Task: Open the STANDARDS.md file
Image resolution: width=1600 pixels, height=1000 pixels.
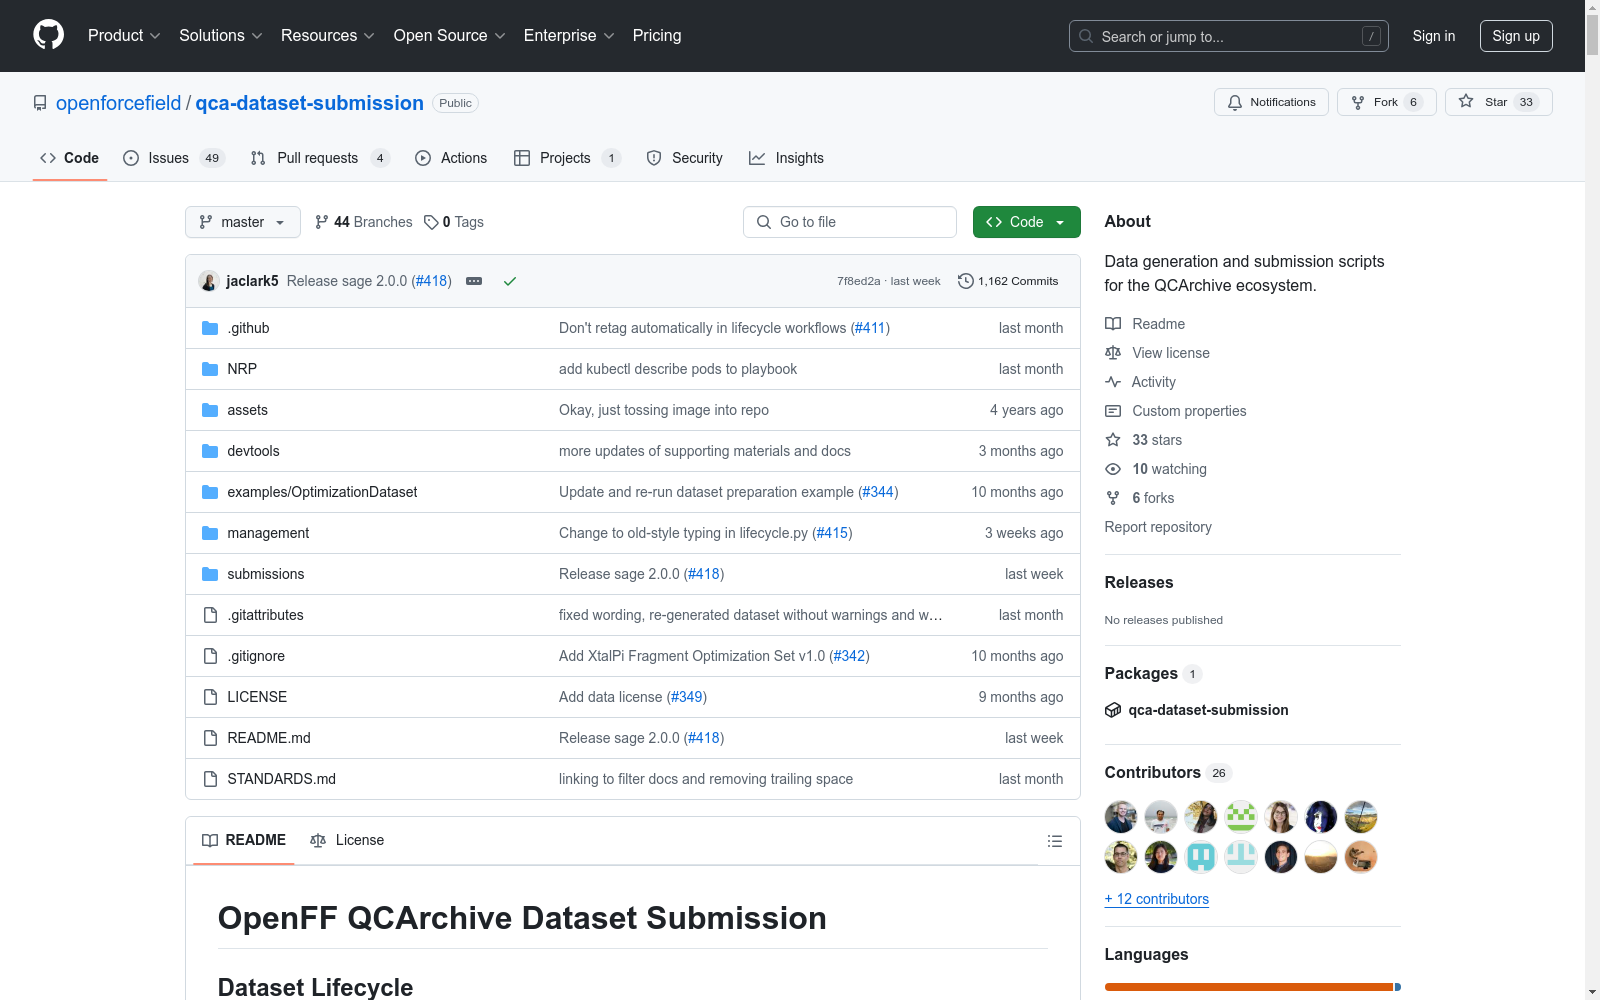Action: click(x=281, y=779)
